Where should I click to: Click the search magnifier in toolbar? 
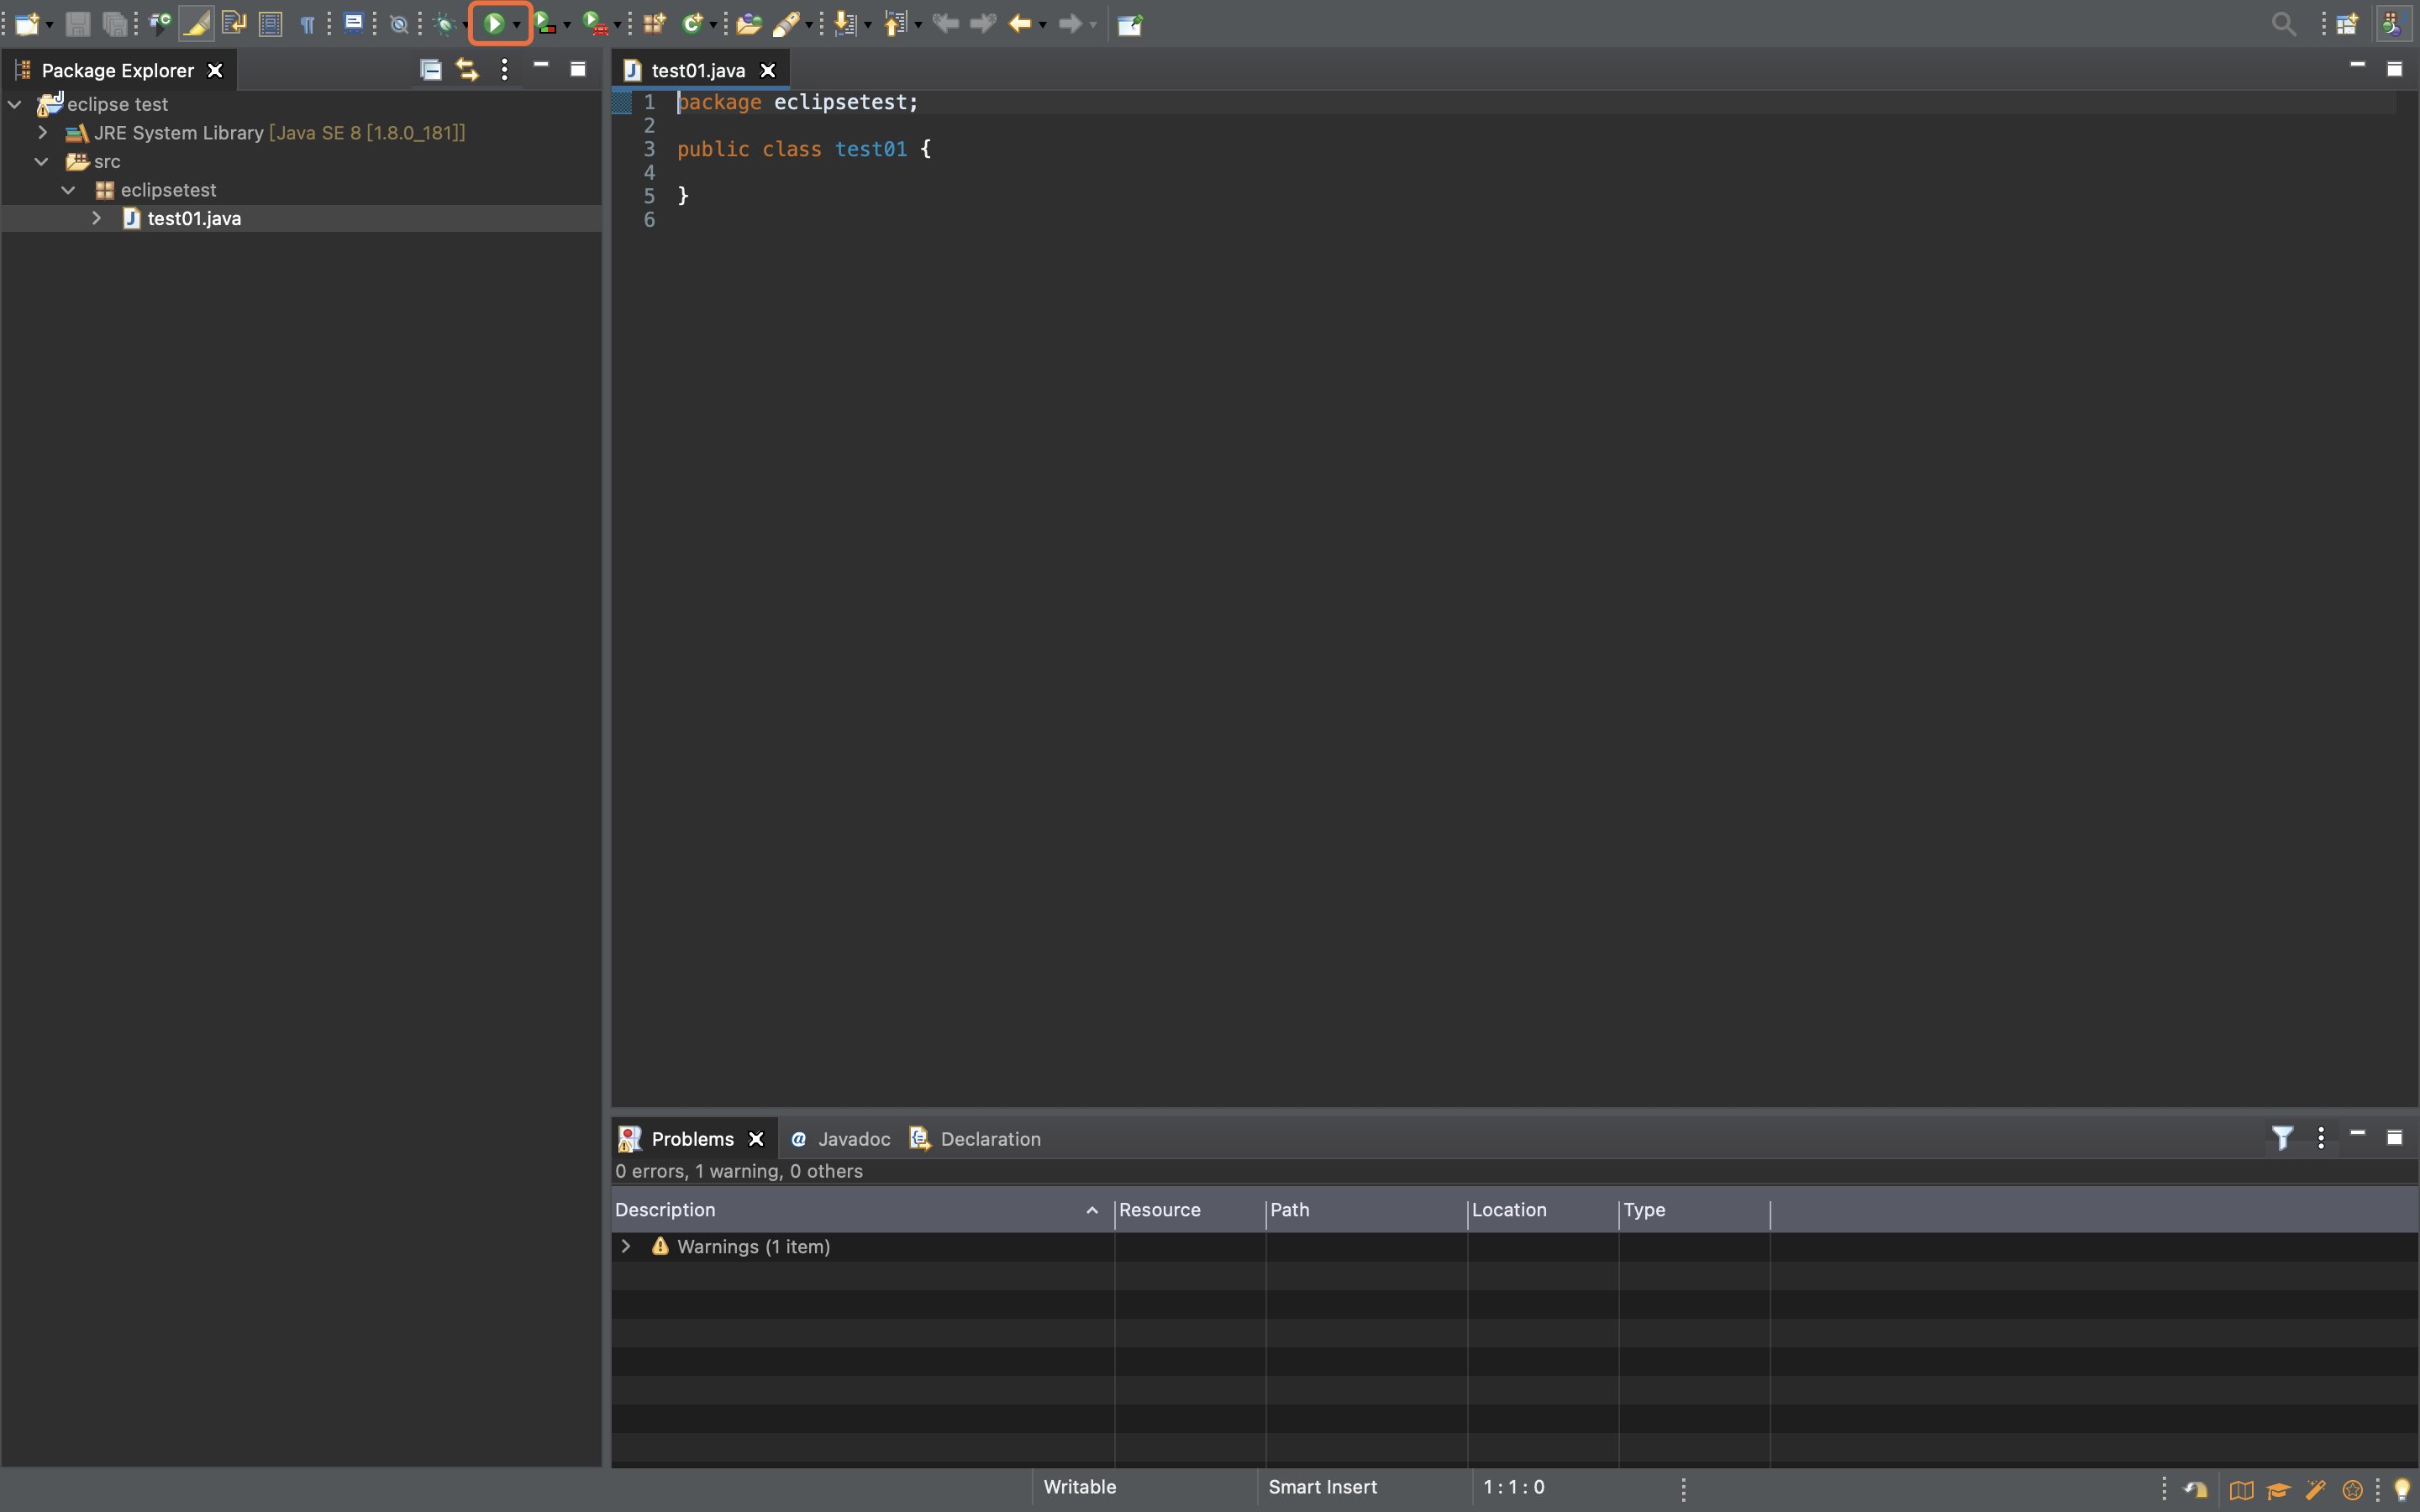click(x=2283, y=24)
